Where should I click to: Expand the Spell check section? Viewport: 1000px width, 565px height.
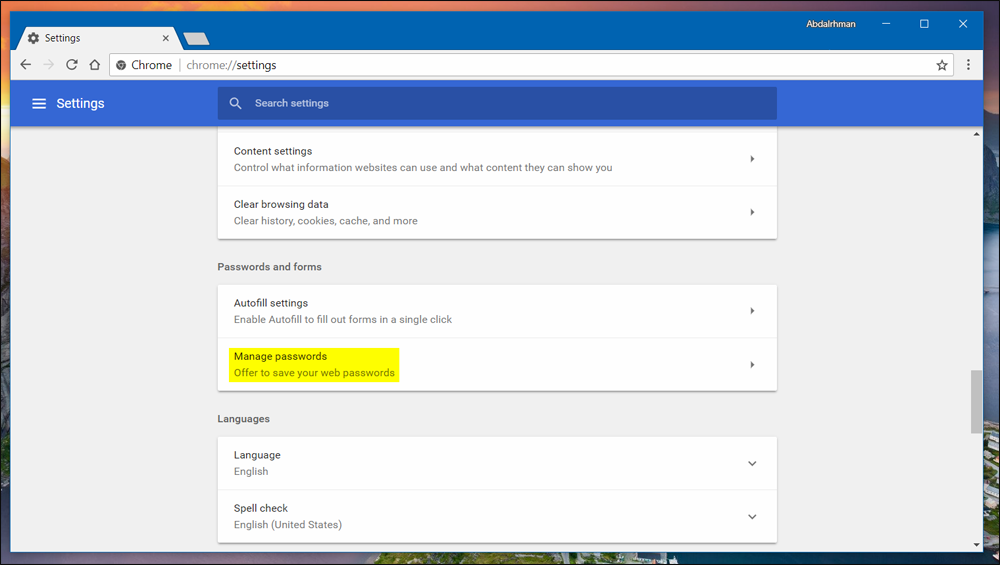tap(497, 517)
